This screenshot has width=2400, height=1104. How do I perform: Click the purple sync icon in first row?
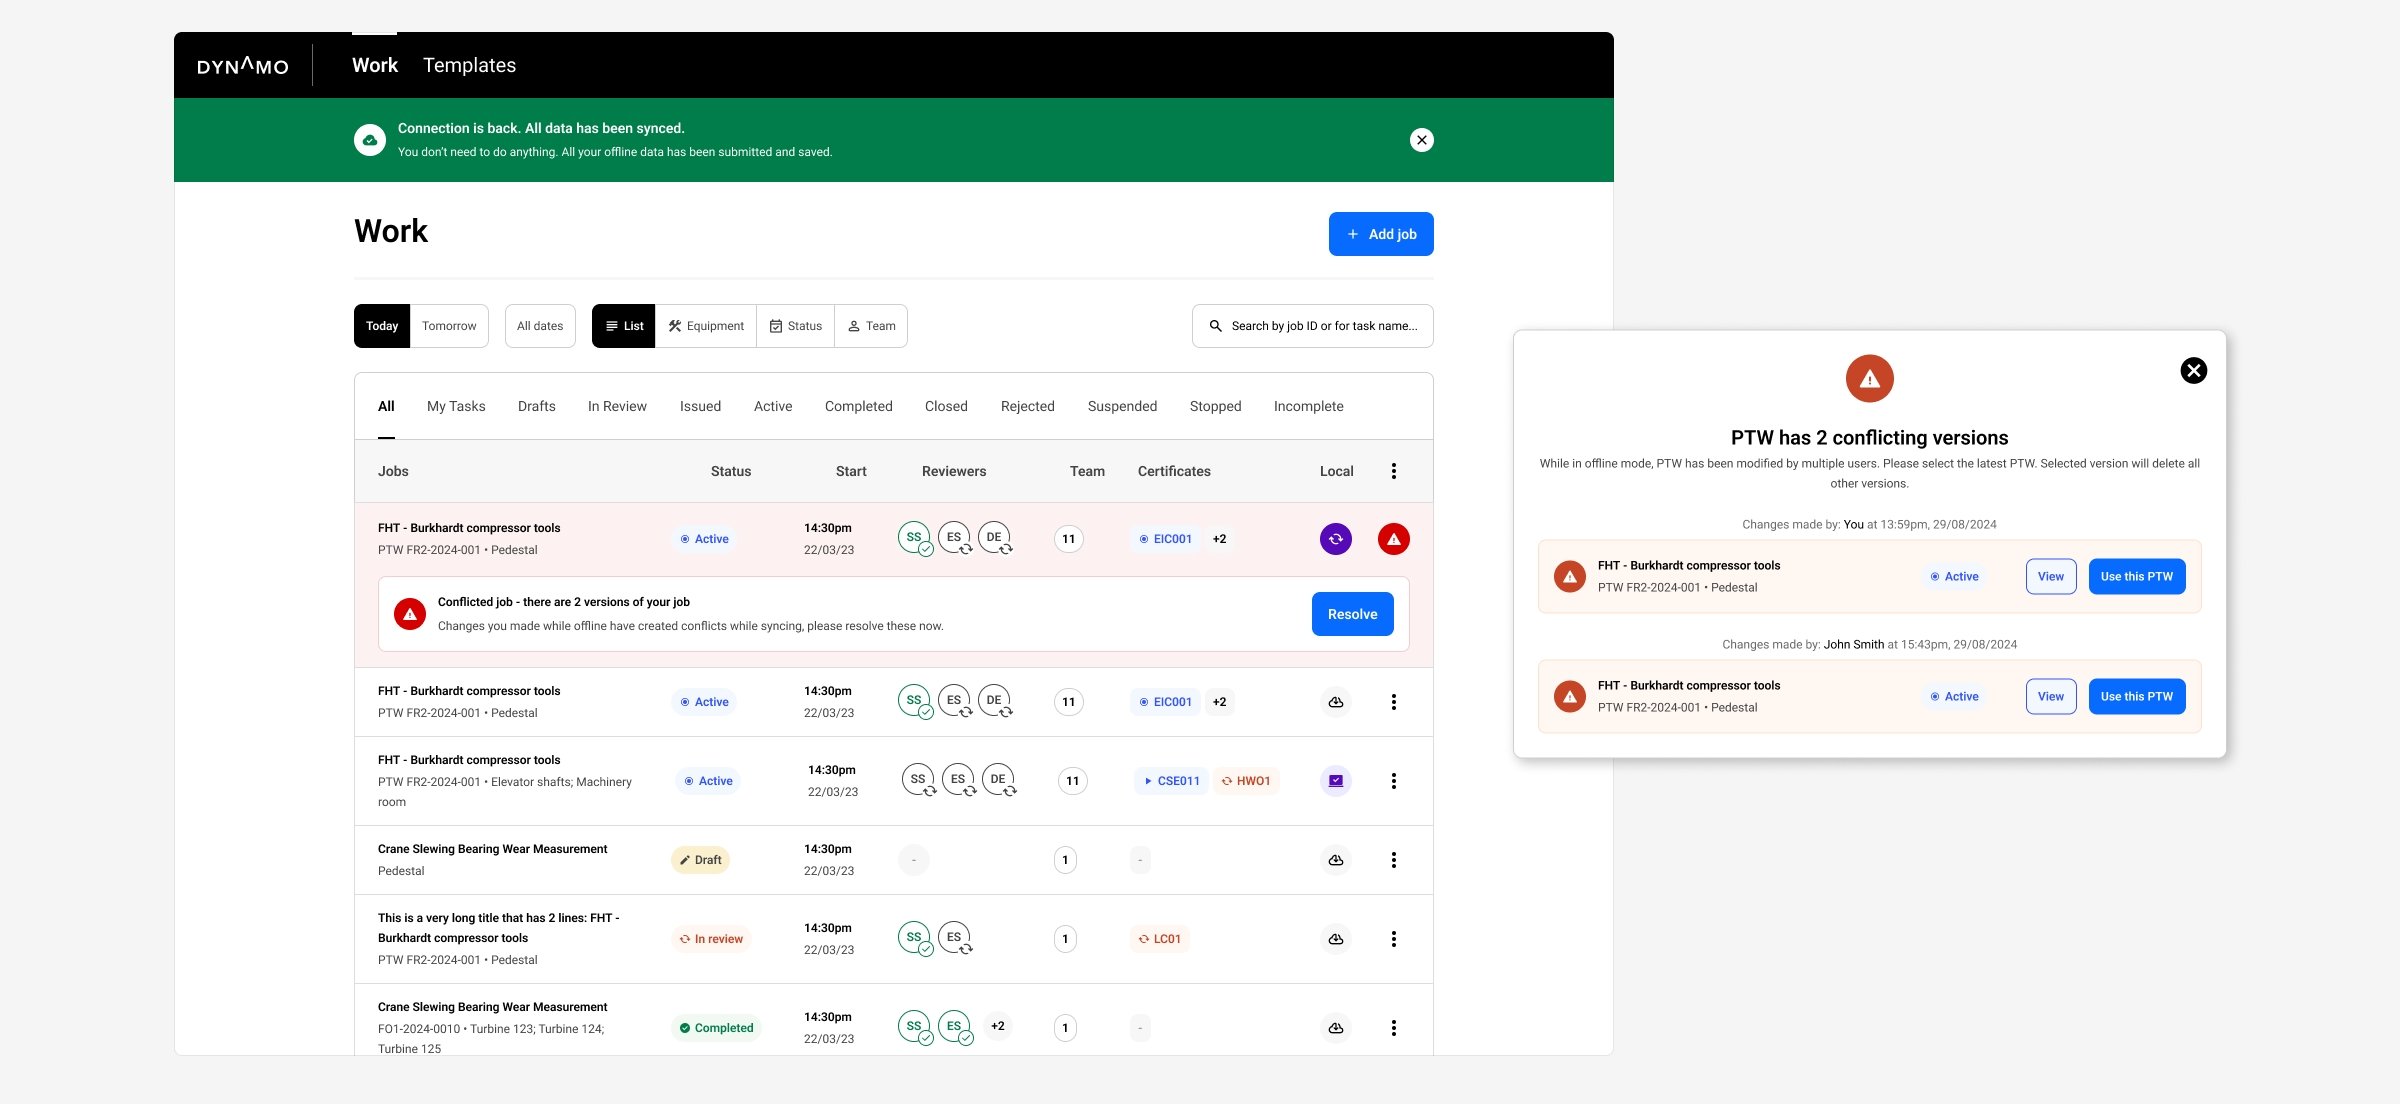point(1335,539)
